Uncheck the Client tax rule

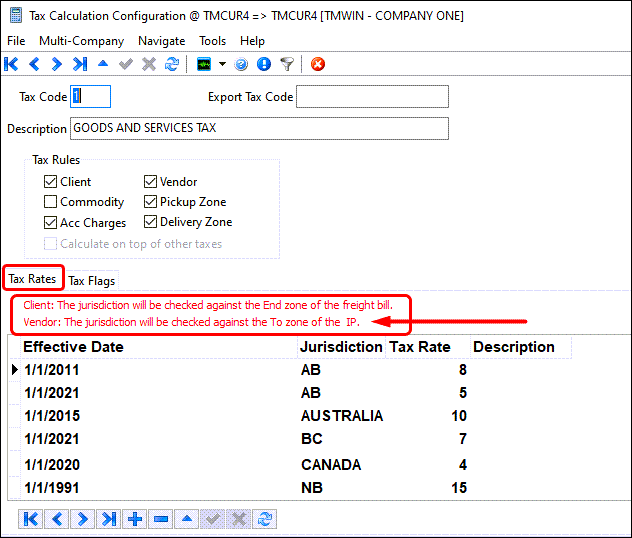click(51, 182)
